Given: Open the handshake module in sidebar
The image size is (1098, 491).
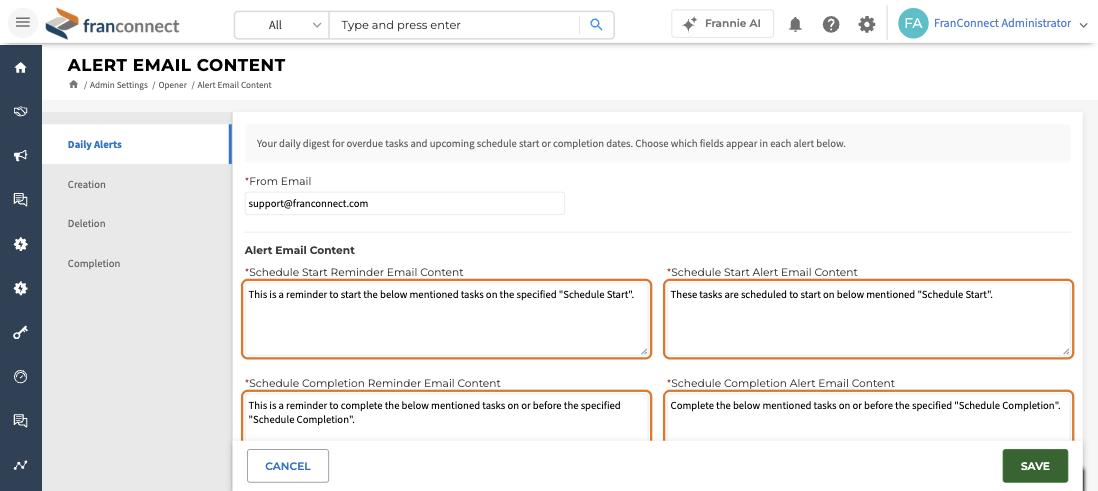Looking at the screenshot, I should pyautogui.click(x=20, y=111).
